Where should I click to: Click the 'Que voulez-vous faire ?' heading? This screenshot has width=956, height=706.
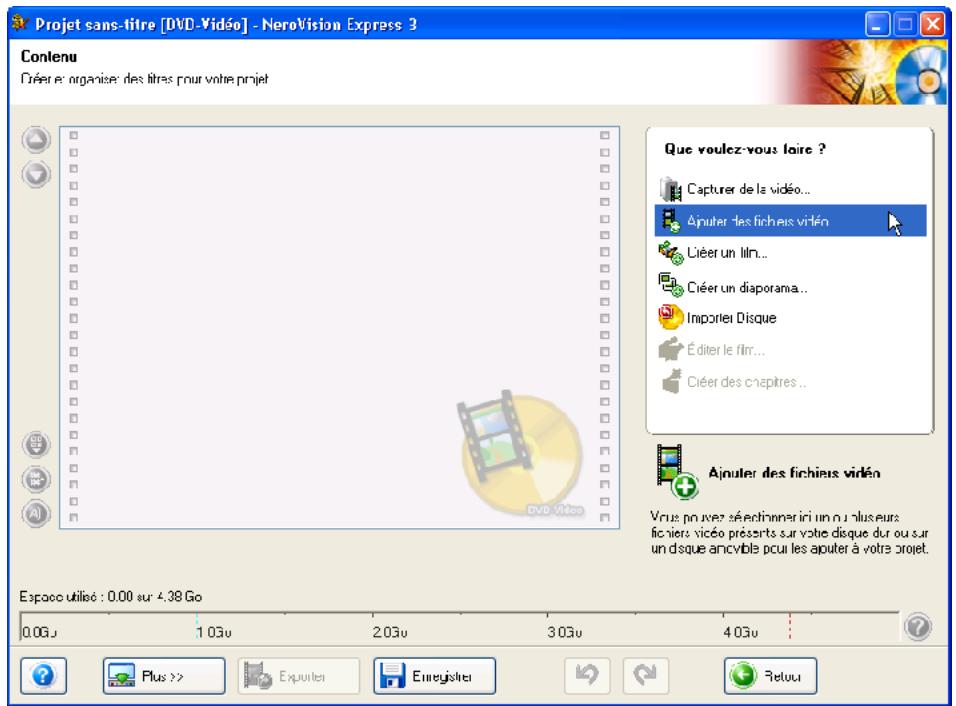pyautogui.click(x=745, y=149)
